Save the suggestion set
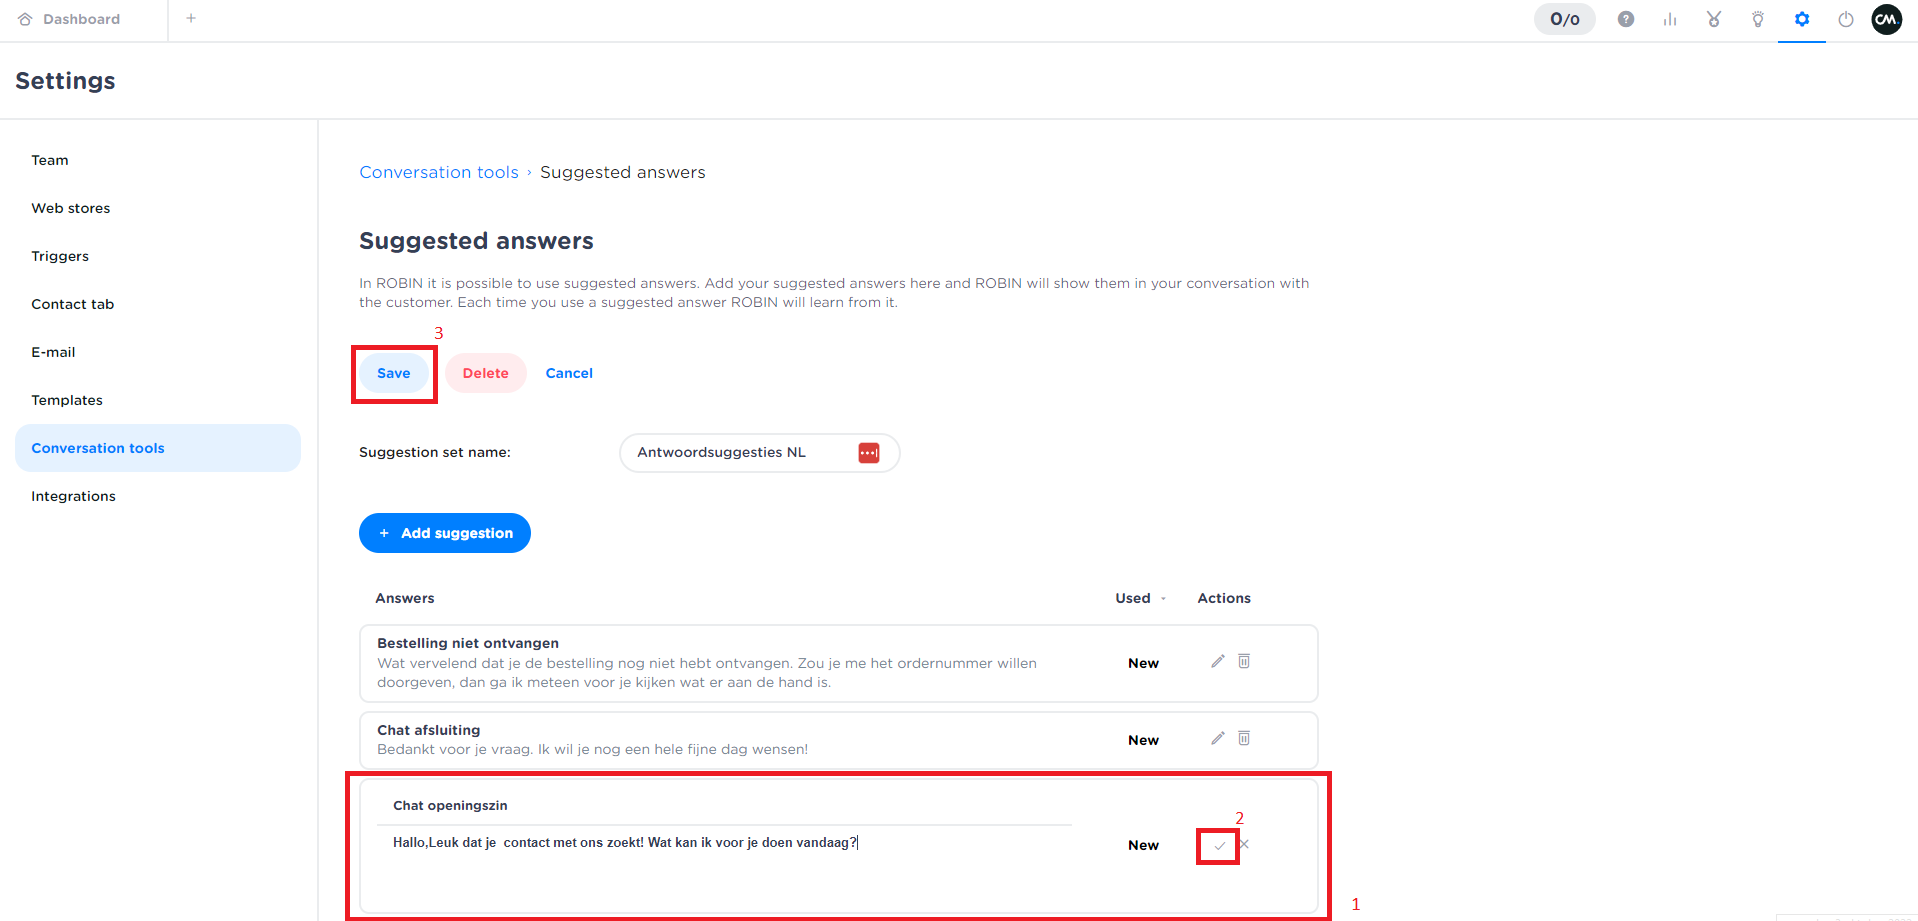This screenshot has width=1918, height=921. (x=394, y=373)
